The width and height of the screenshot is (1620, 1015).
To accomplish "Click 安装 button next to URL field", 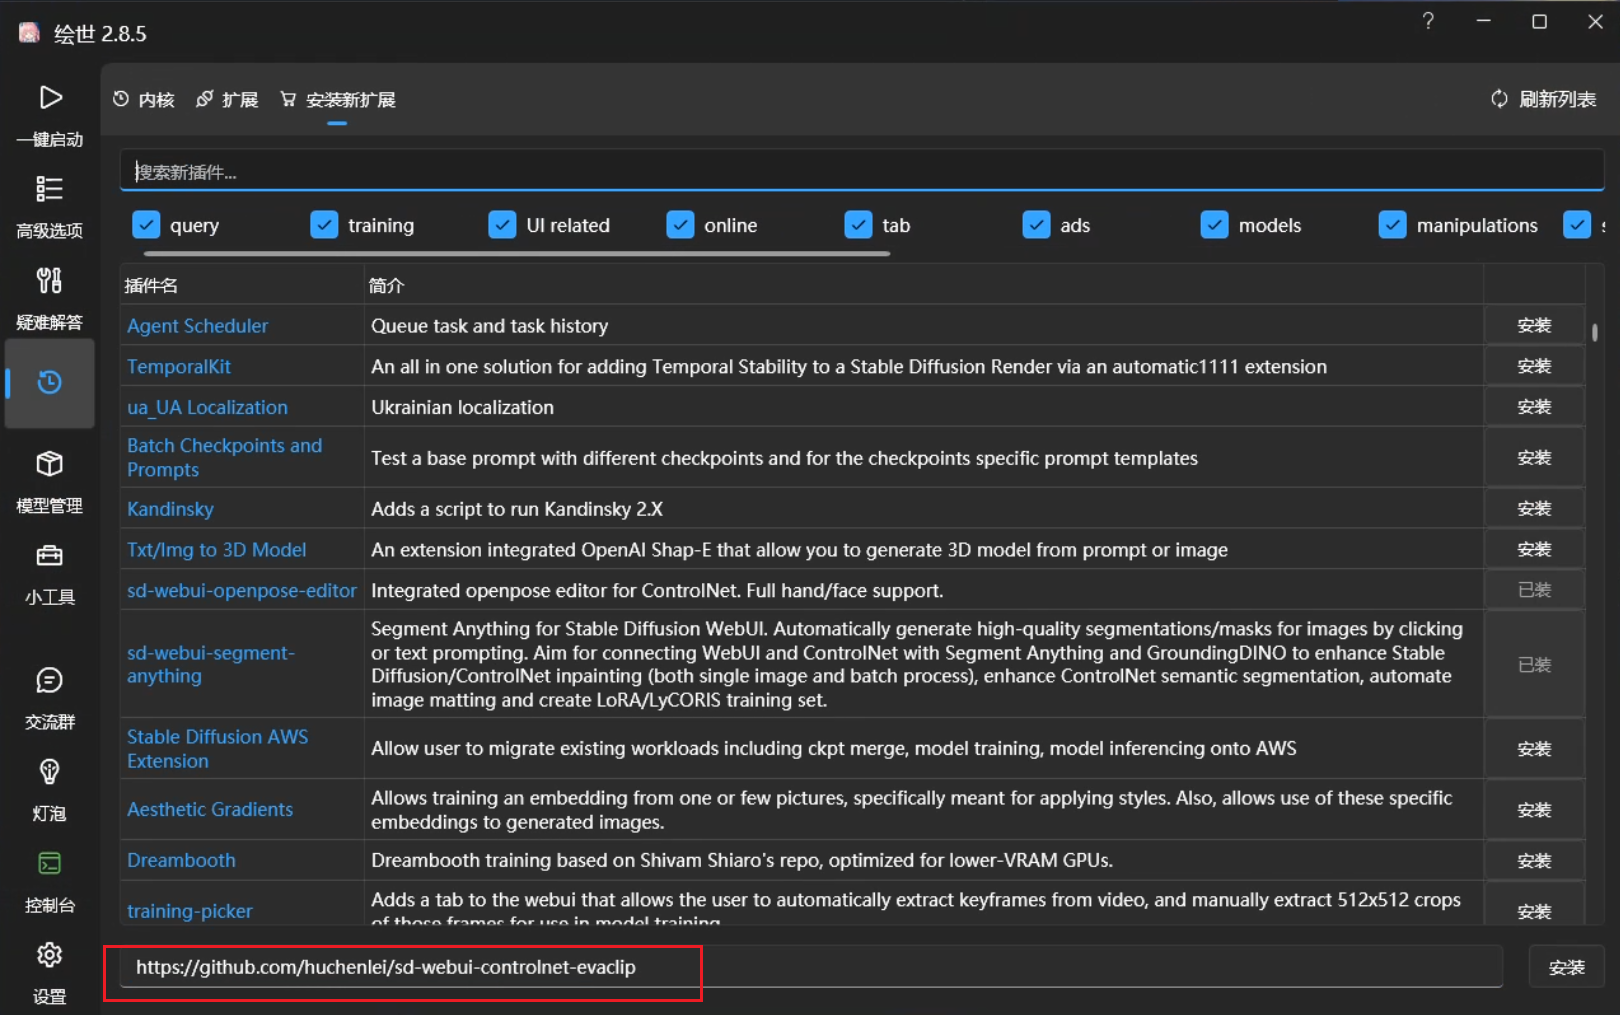I will (1567, 967).
